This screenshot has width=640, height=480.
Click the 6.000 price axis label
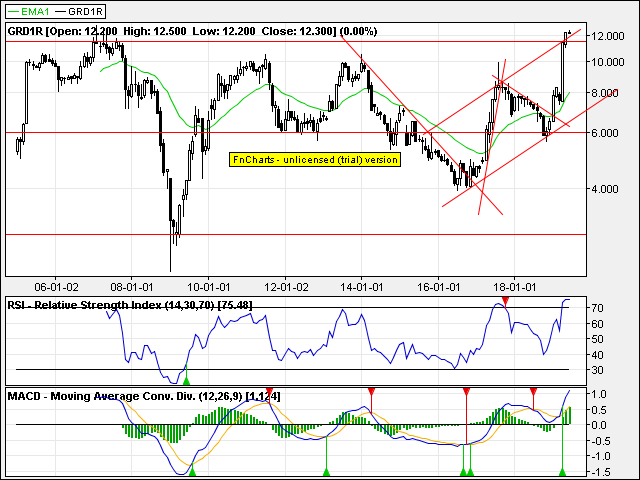point(607,133)
